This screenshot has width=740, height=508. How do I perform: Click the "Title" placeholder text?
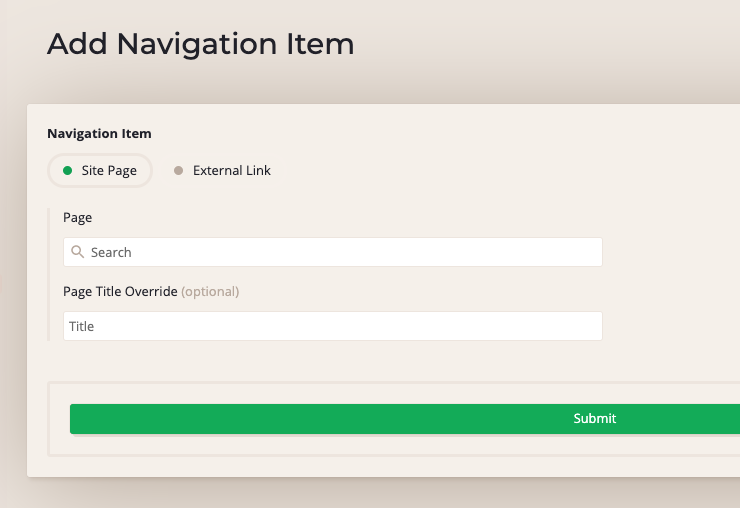[x=81, y=327]
